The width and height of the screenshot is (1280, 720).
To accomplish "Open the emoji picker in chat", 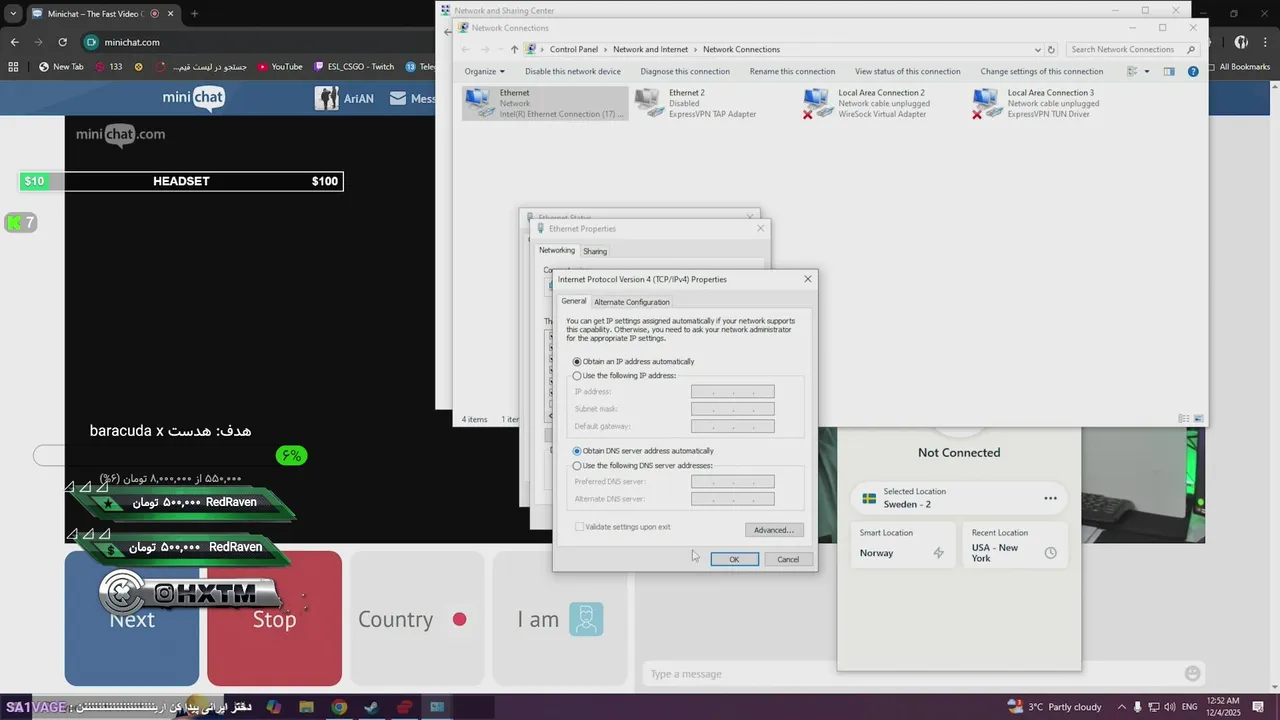I will coord(1192,673).
